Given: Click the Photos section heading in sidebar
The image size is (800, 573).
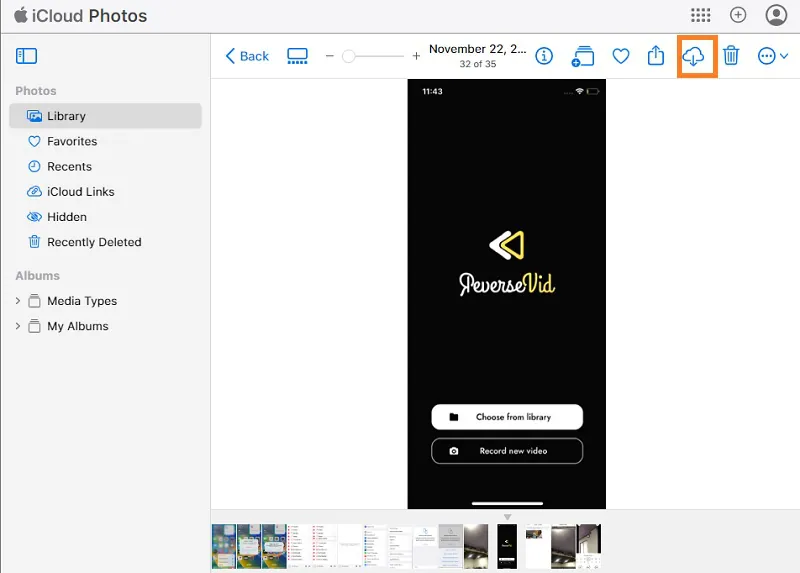Looking at the screenshot, I should 36,91.
